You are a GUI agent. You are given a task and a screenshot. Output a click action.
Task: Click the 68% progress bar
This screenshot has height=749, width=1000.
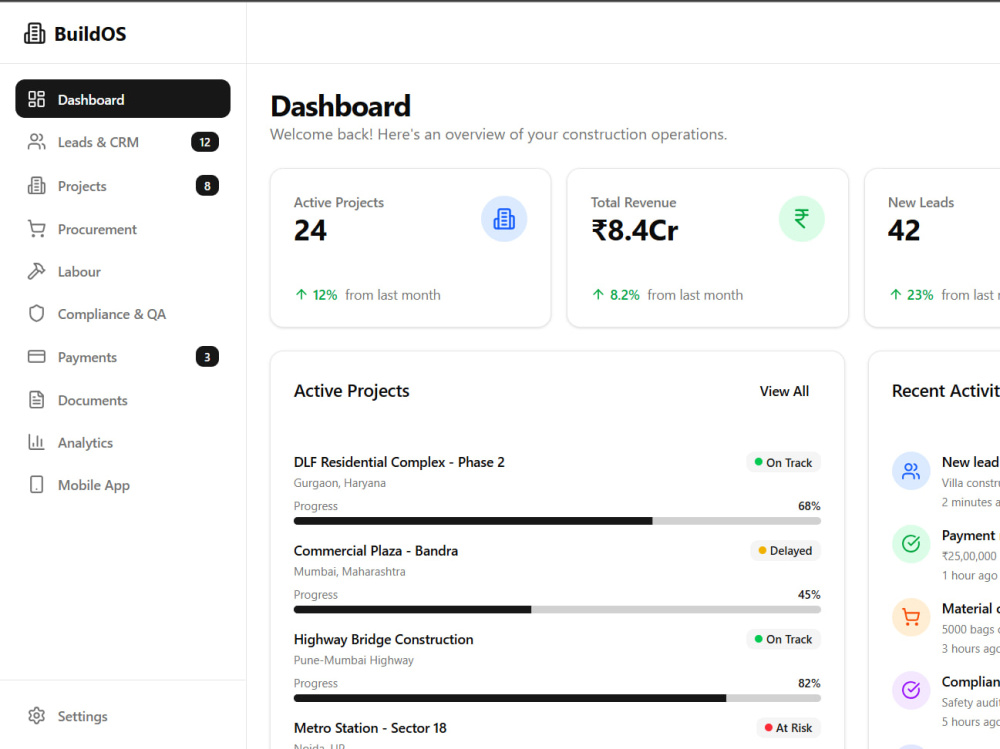pyautogui.click(x=557, y=521)
